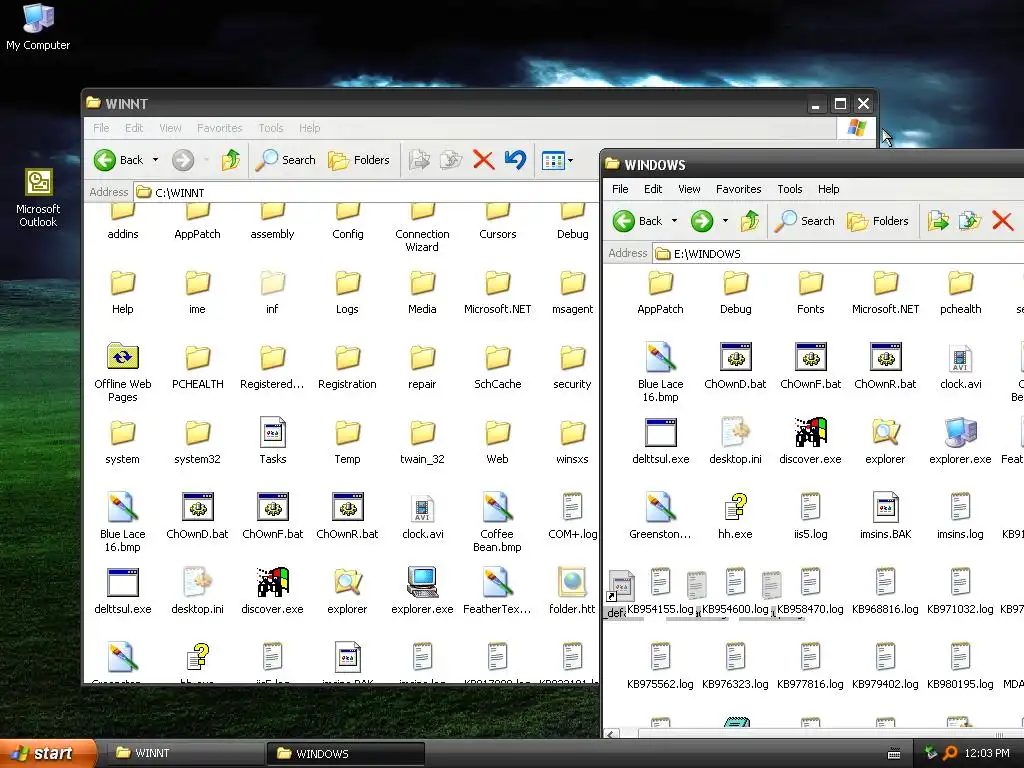This screenshot has height=768, width=1024.
Task: Click the Undo arrow in WINNT toolbar
Action: [515, 160]
